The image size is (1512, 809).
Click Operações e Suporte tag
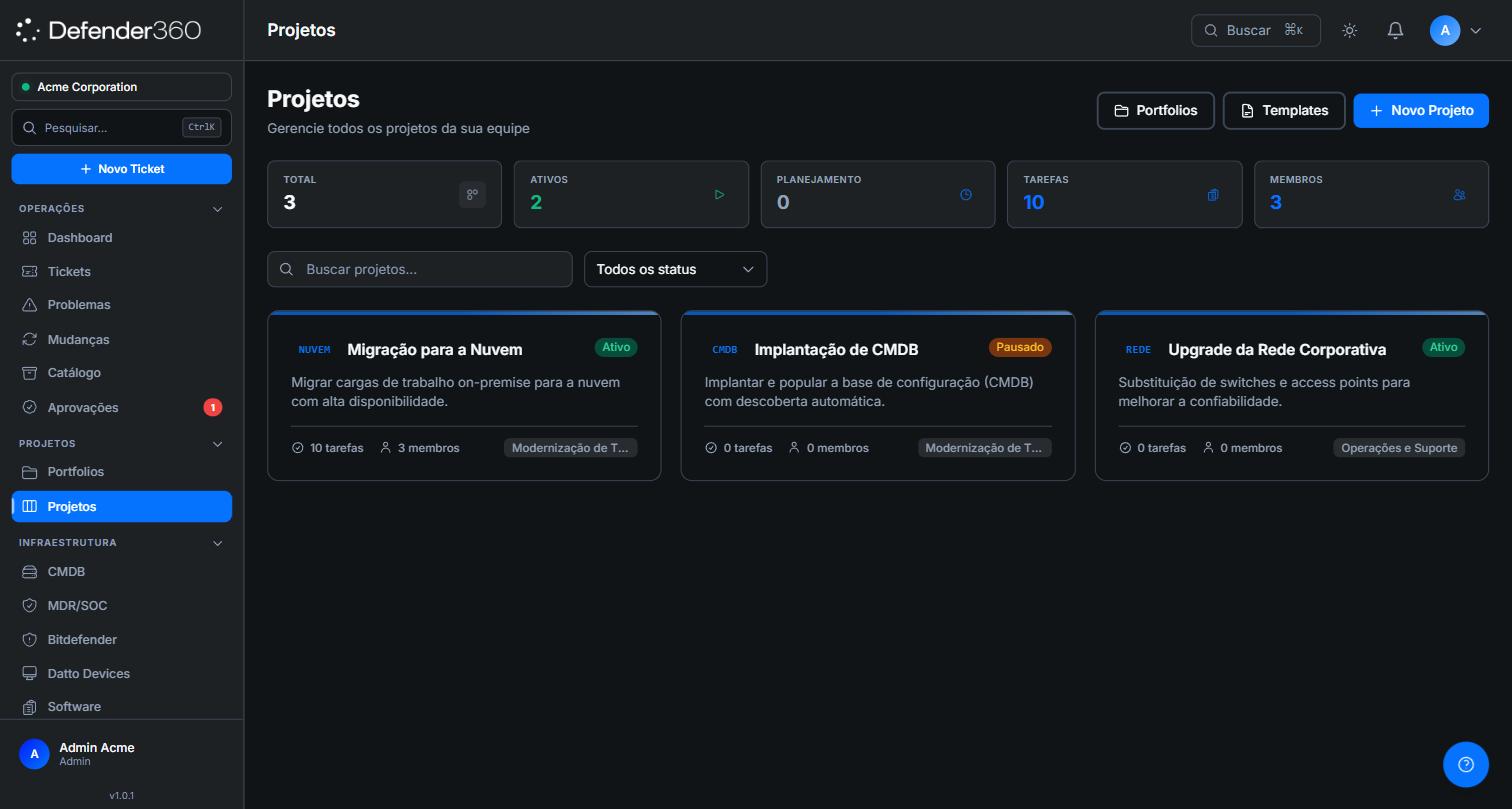point(1399,448)
